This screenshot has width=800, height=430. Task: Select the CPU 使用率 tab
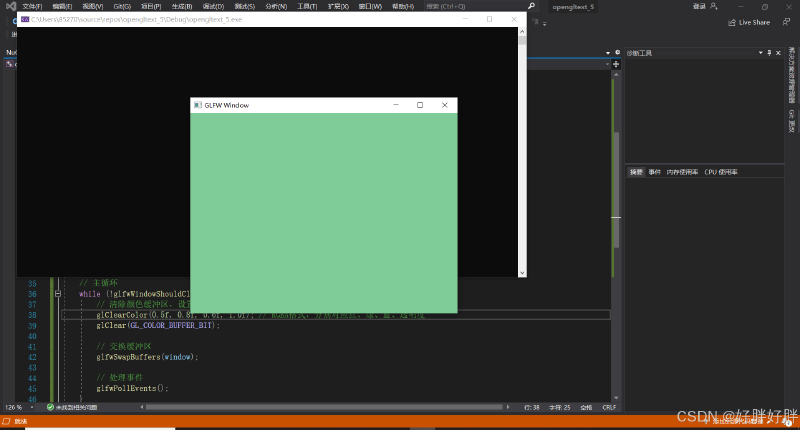721,172
